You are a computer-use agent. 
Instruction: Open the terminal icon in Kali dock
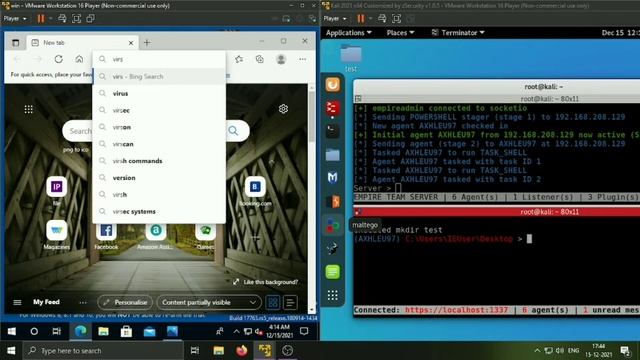(x=333, y=131)
